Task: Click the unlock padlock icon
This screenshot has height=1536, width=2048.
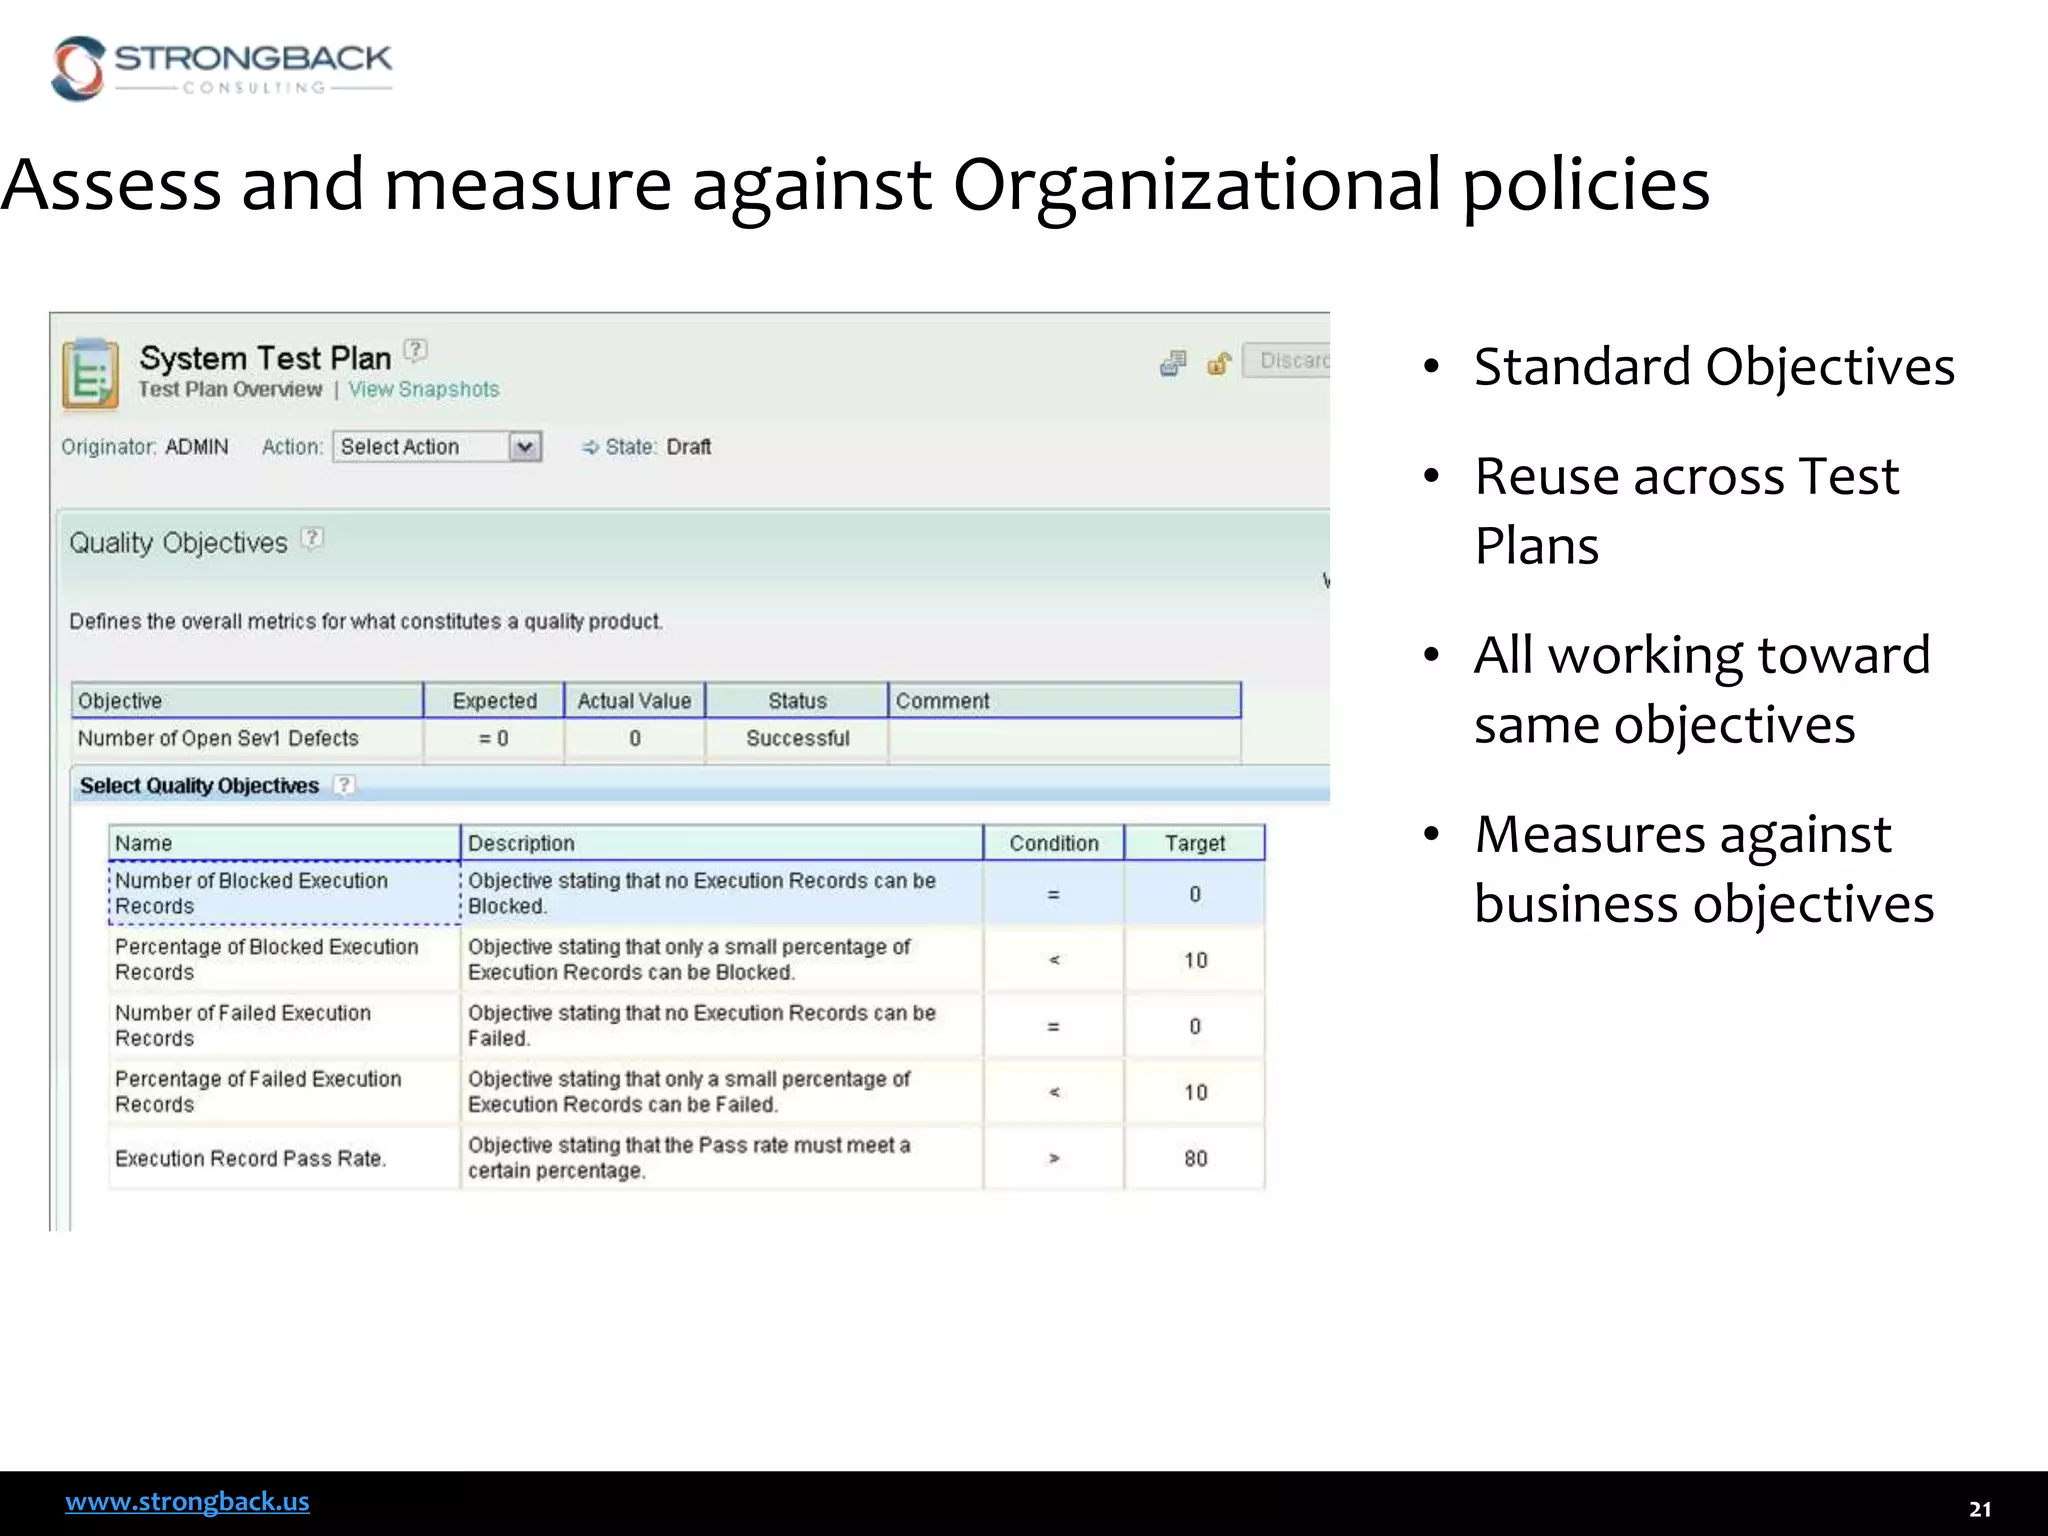Action: coord(1219,362)
